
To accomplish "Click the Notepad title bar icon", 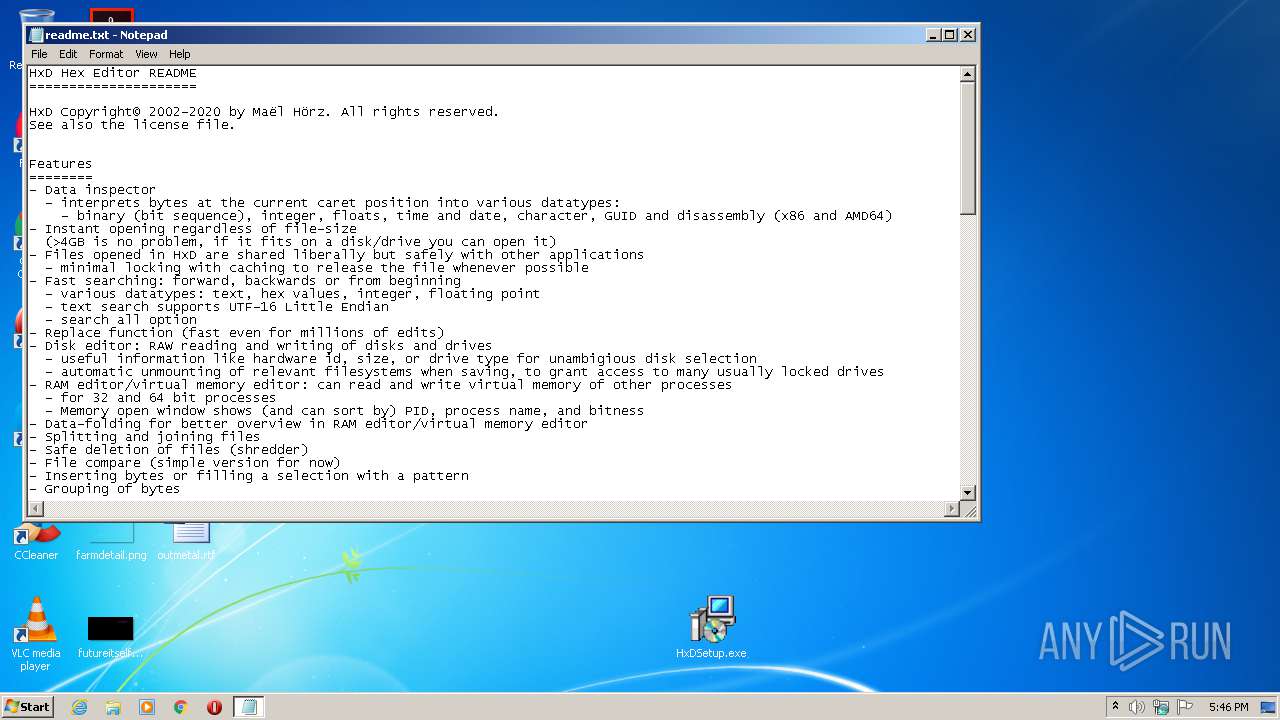I will pos(36,34).
